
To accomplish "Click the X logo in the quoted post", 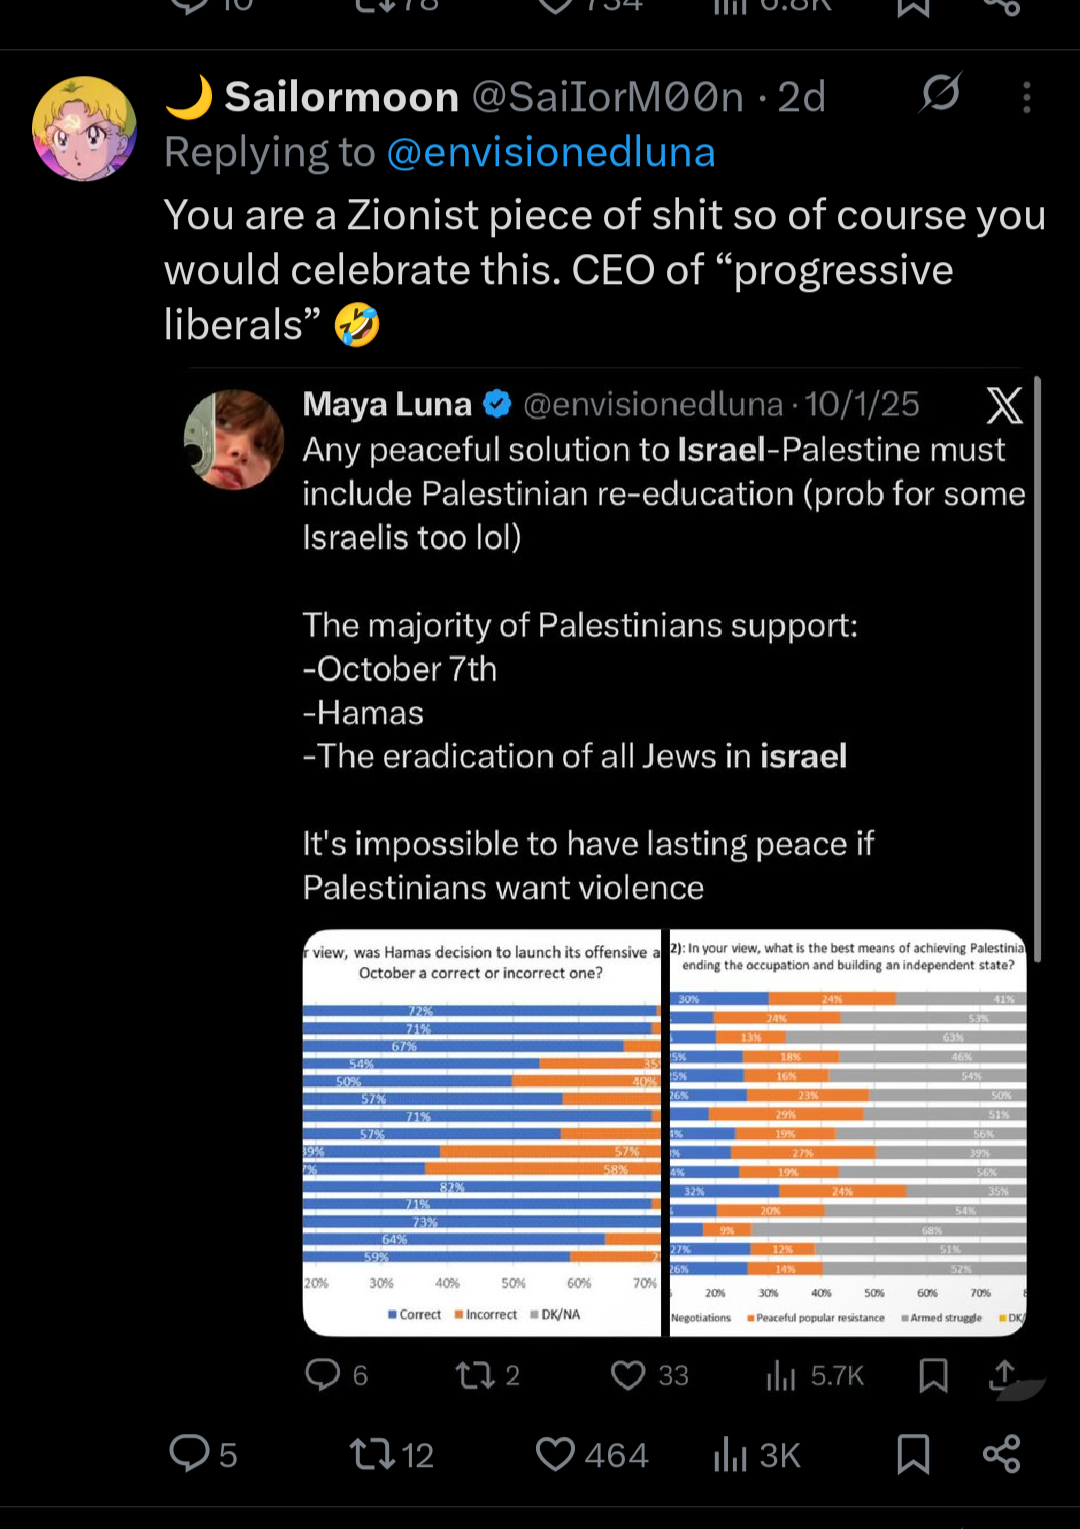I will [1004, 405].
